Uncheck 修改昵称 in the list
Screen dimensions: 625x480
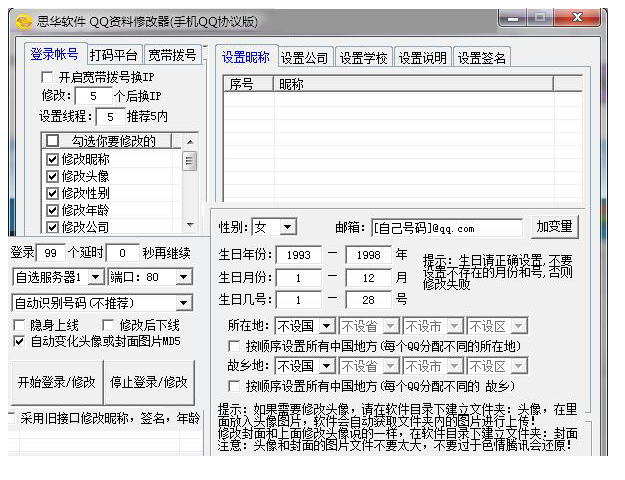[53, 159]
